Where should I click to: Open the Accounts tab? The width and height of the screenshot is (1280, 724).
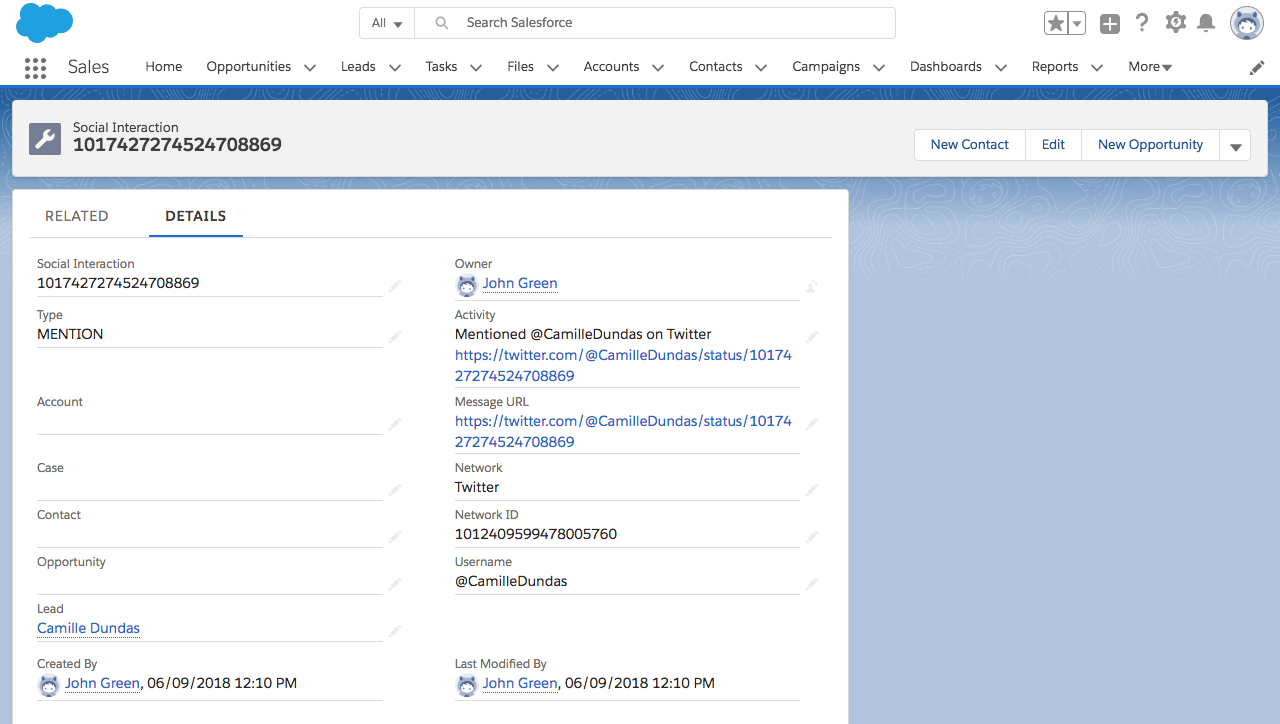(x=611, y=67)
